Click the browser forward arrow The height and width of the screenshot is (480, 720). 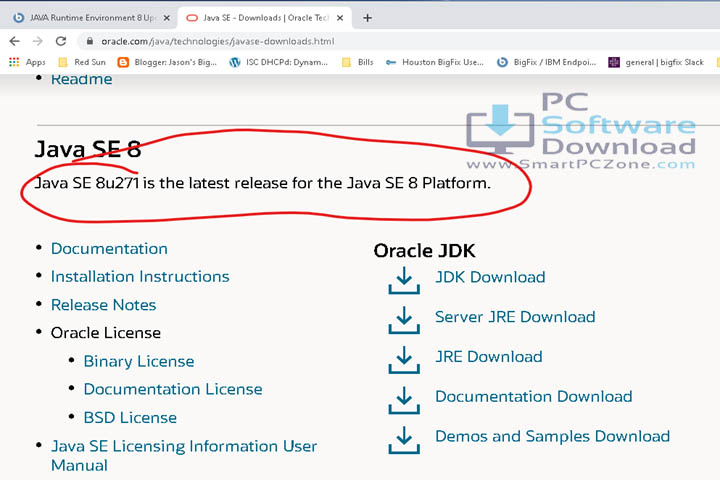coord(38,41)
